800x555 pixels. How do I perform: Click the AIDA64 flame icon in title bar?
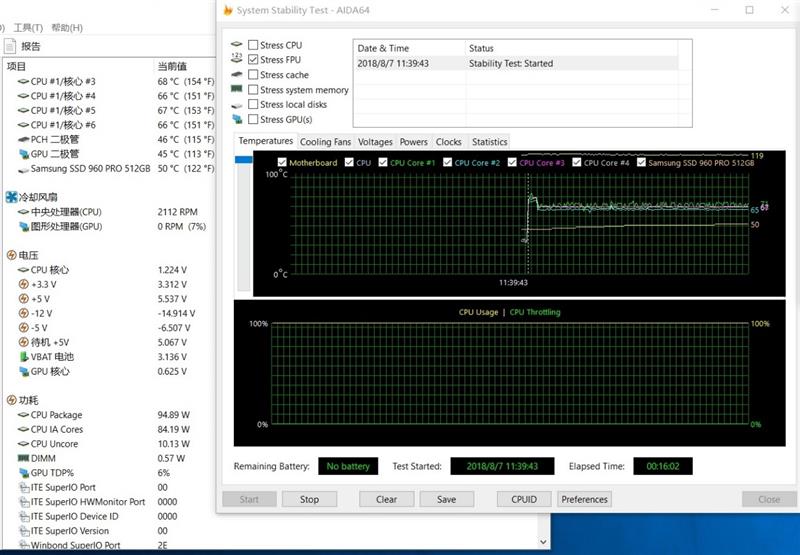(229, 10)
